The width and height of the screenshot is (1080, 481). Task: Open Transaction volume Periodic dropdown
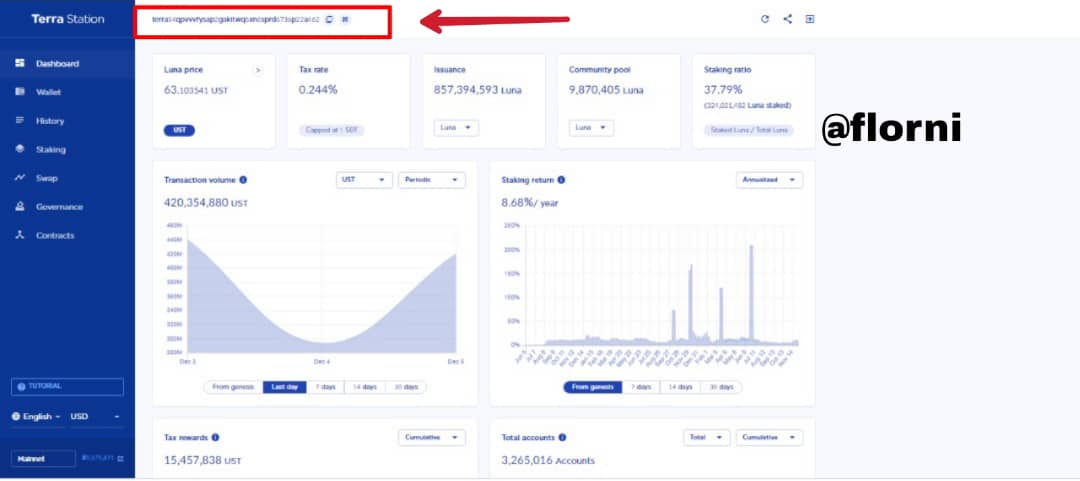[x=432, y=180]
